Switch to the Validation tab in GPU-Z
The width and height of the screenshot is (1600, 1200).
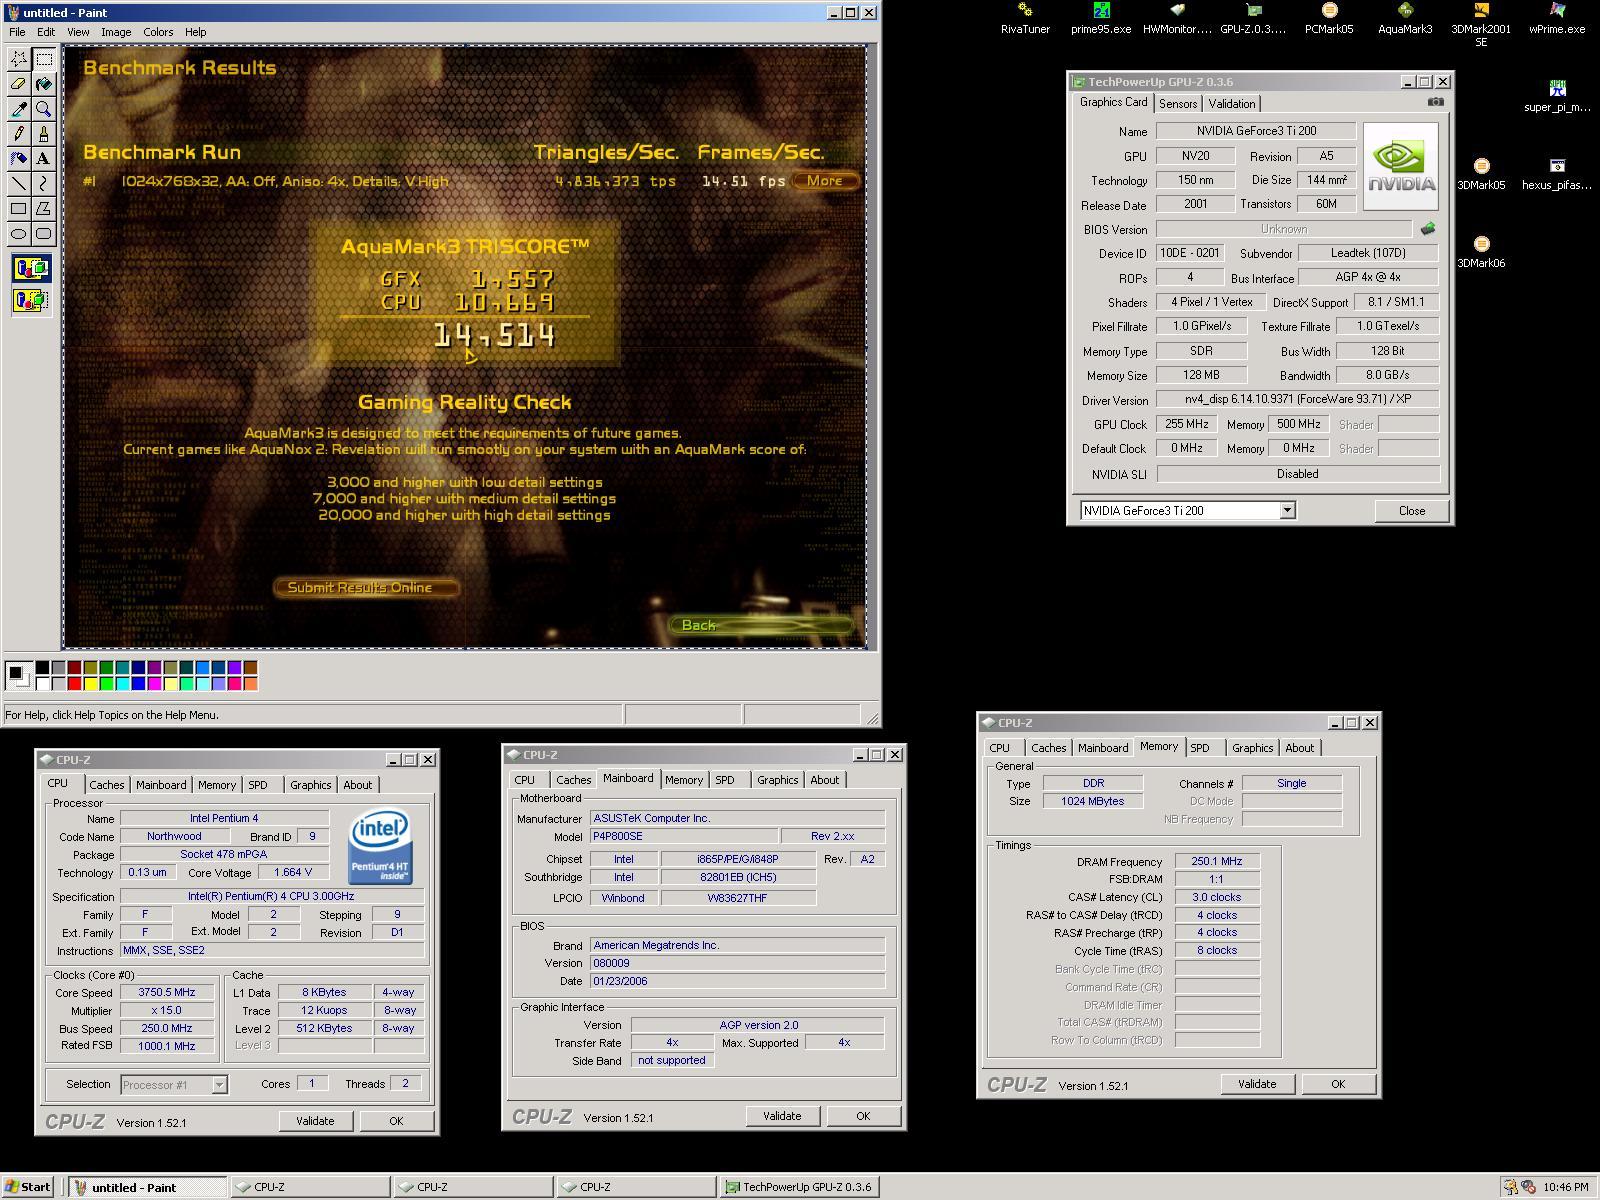click(x=1231, y=104)
